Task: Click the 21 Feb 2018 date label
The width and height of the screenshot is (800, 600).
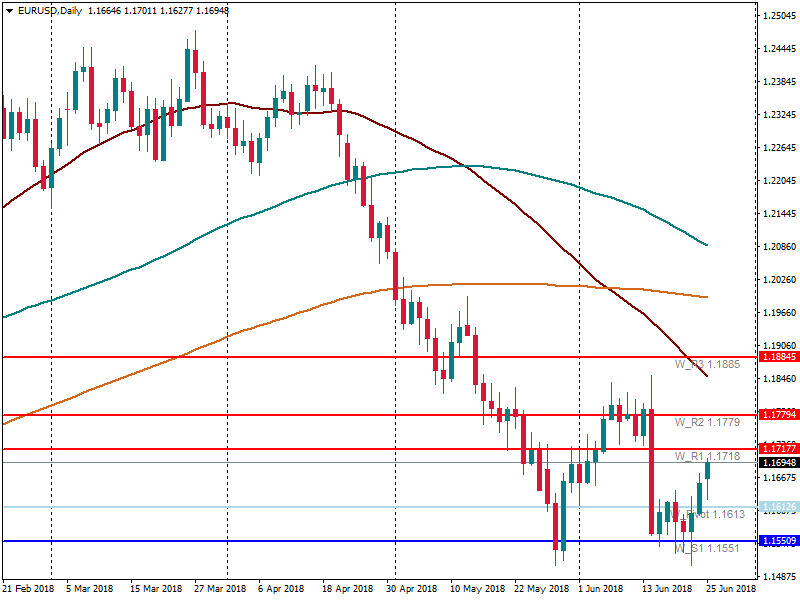Action: coord(28,589)
